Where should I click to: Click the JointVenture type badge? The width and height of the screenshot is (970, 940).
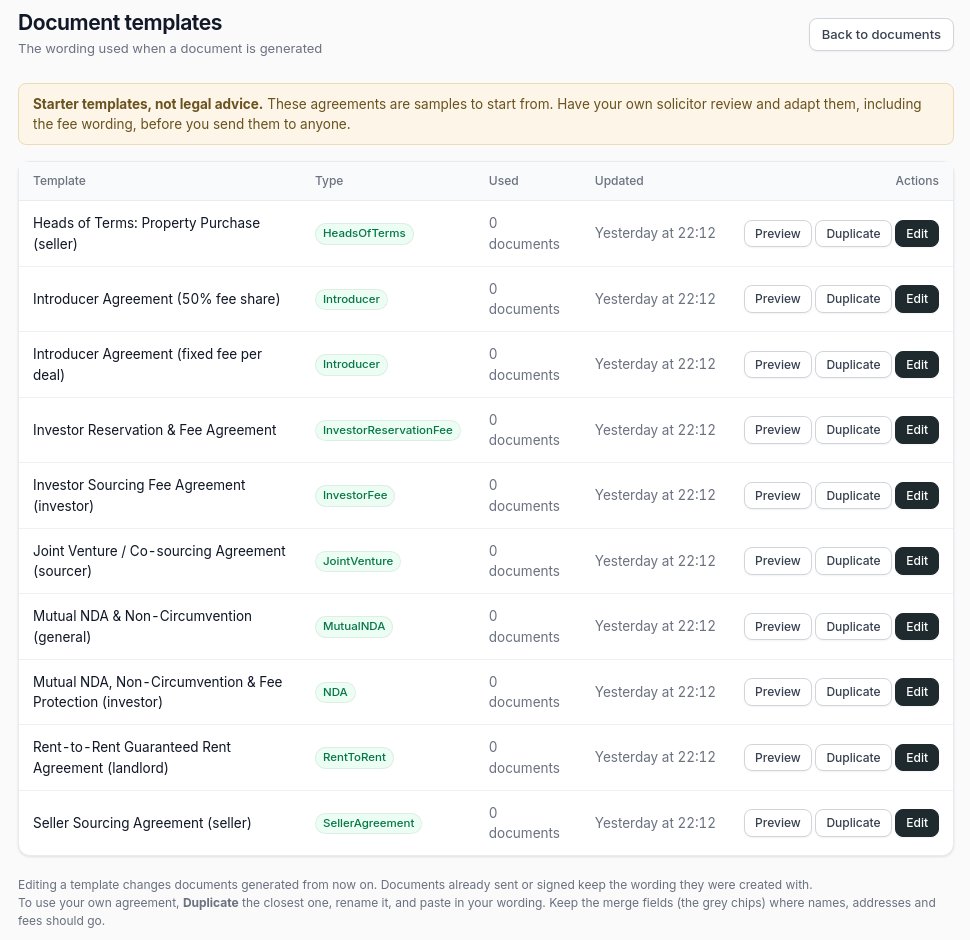click(358, 561)
